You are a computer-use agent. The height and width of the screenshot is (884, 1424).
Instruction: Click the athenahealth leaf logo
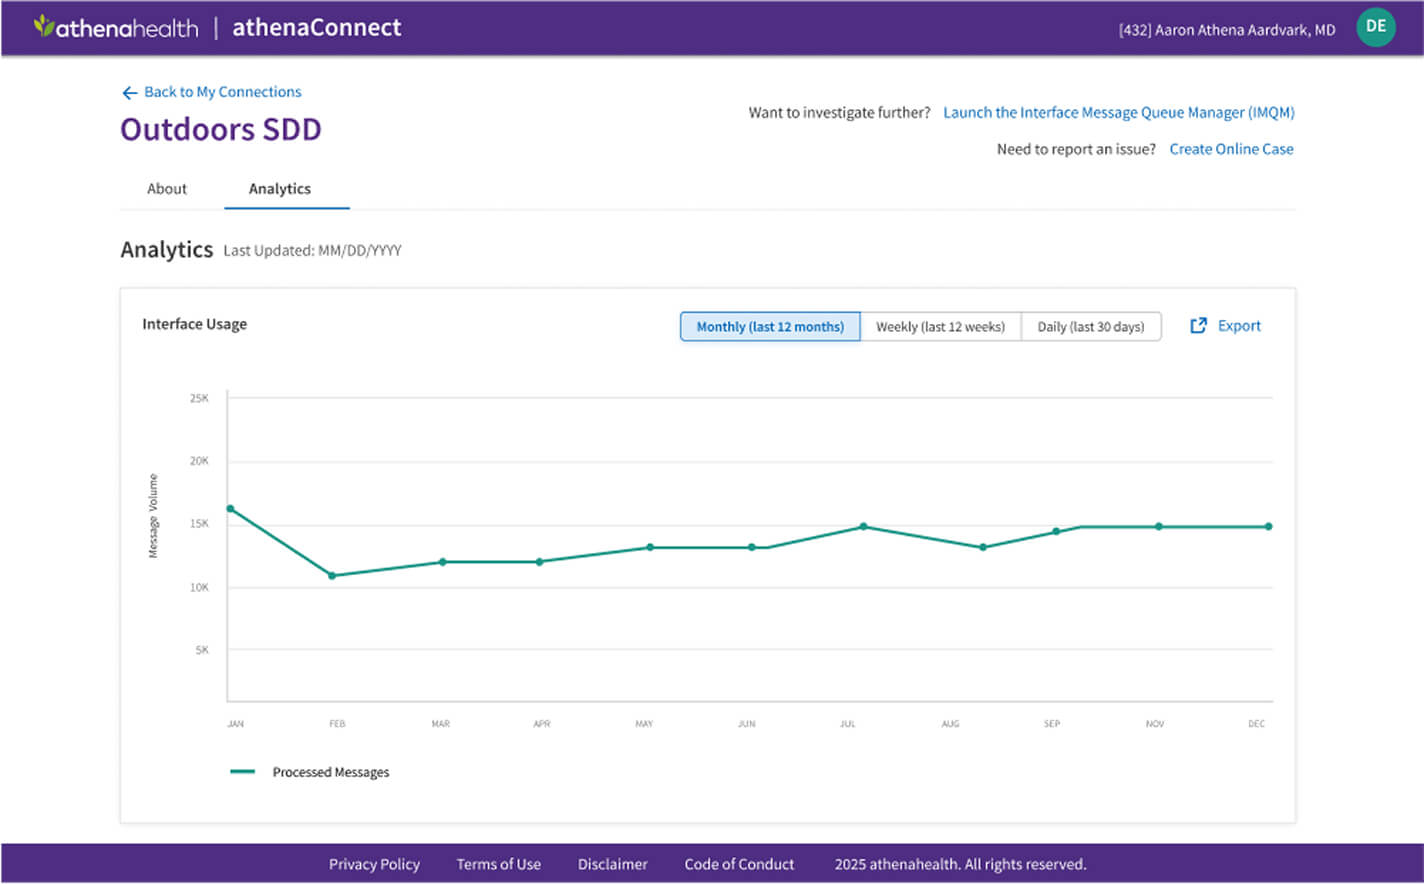(x=44, y=25)
